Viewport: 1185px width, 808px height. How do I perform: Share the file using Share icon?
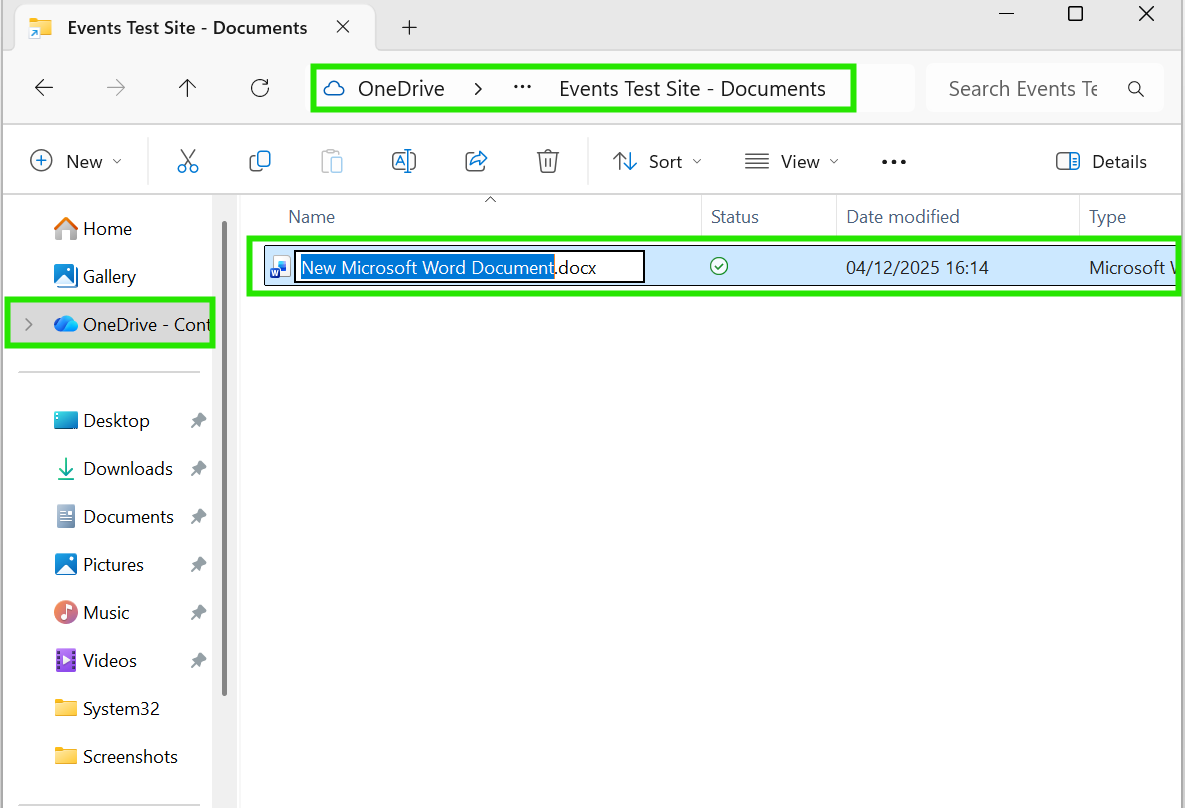[x=476, y=161]
